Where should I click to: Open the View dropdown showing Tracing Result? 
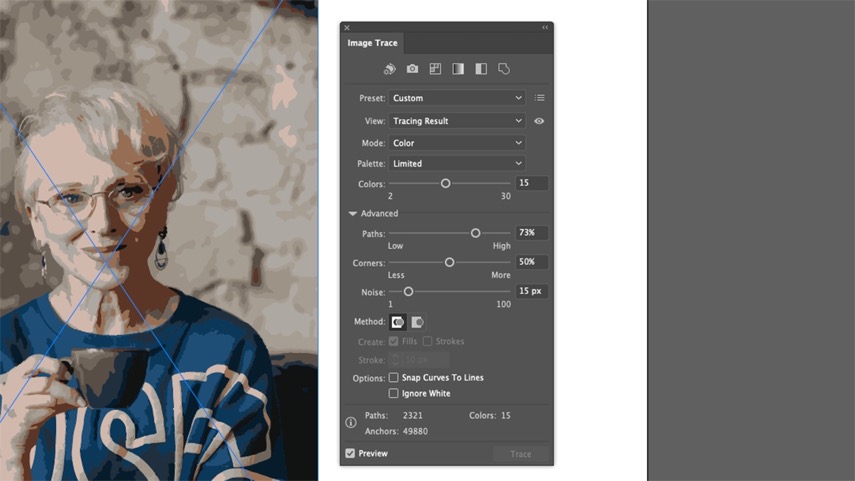(x=457, y=121)
